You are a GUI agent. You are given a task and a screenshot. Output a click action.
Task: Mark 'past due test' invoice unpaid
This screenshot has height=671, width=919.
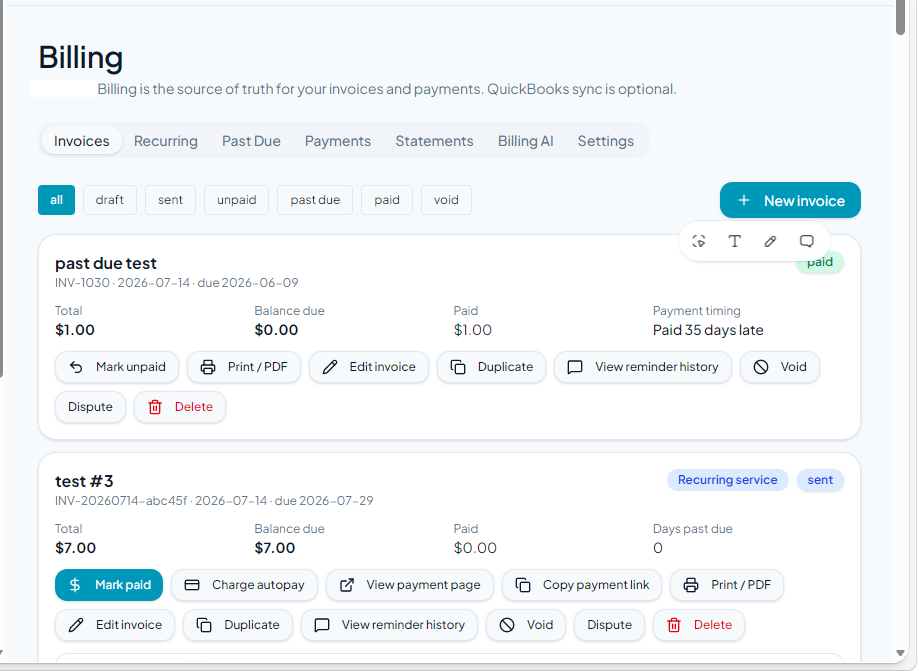tap(117, 367)
